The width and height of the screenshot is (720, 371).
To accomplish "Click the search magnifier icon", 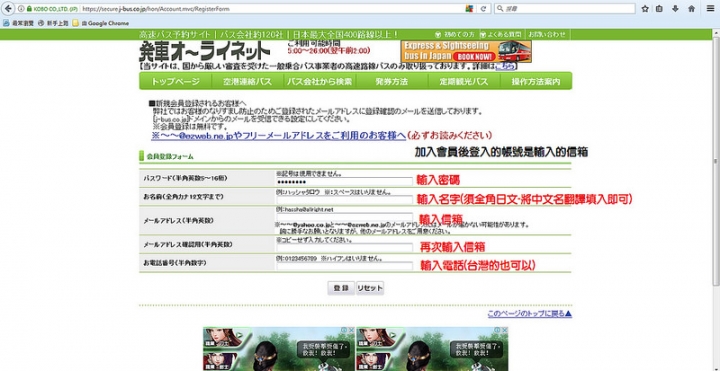I will pyautogui.click(x=500, y=9).
